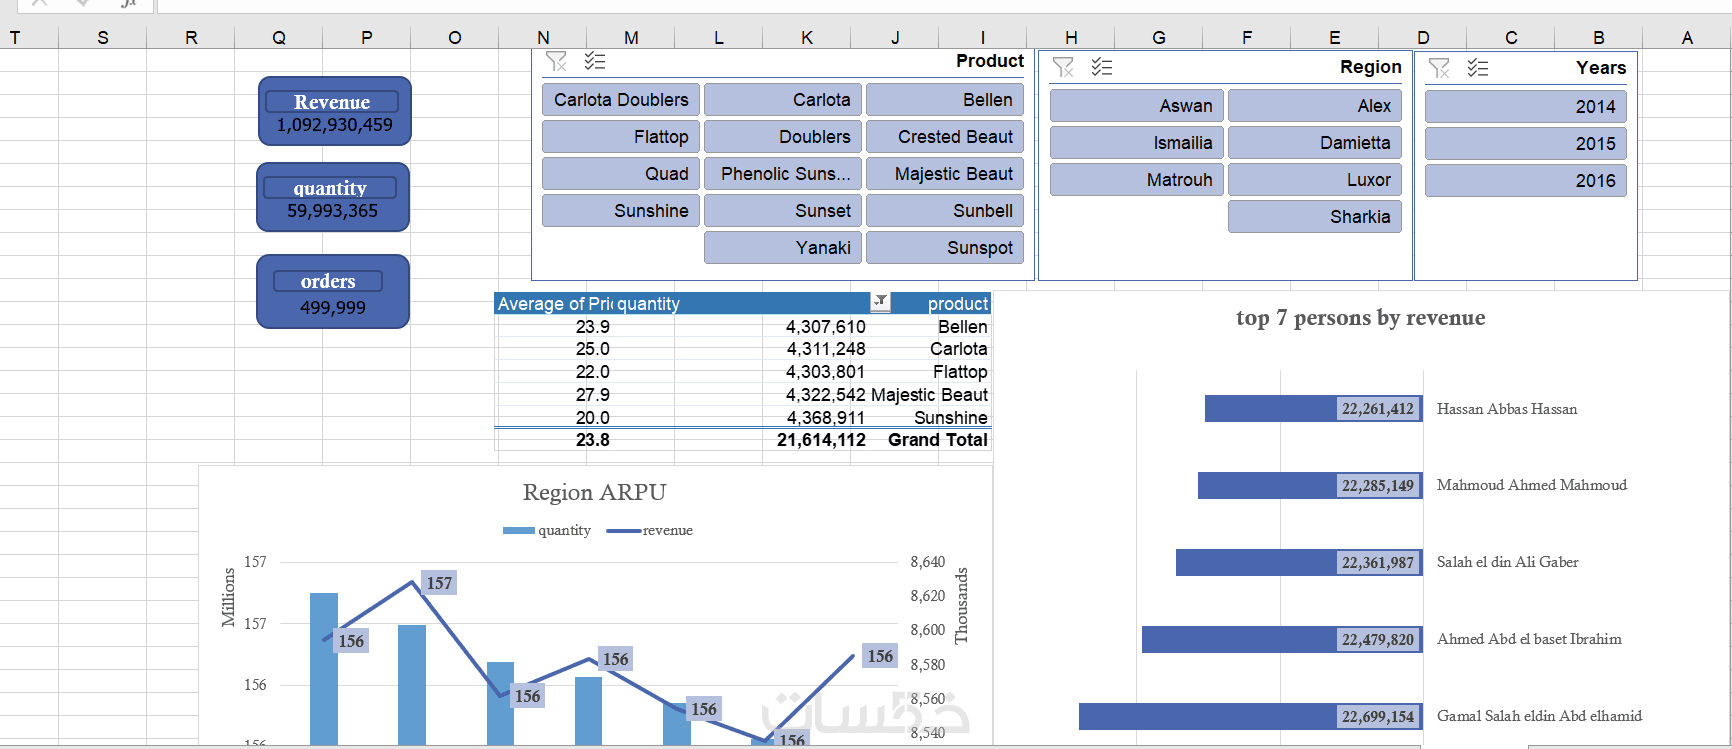Select column O header

tap(455, 38)
